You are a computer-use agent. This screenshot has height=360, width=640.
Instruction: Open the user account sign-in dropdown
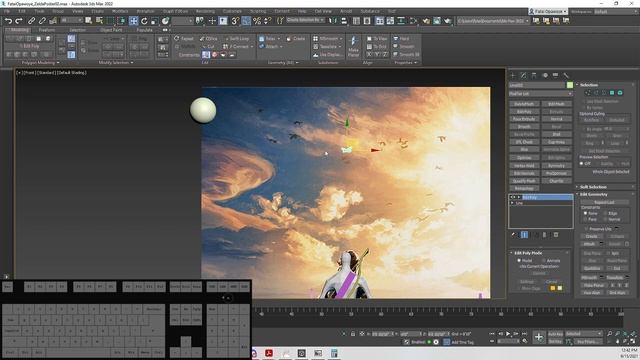548,11
